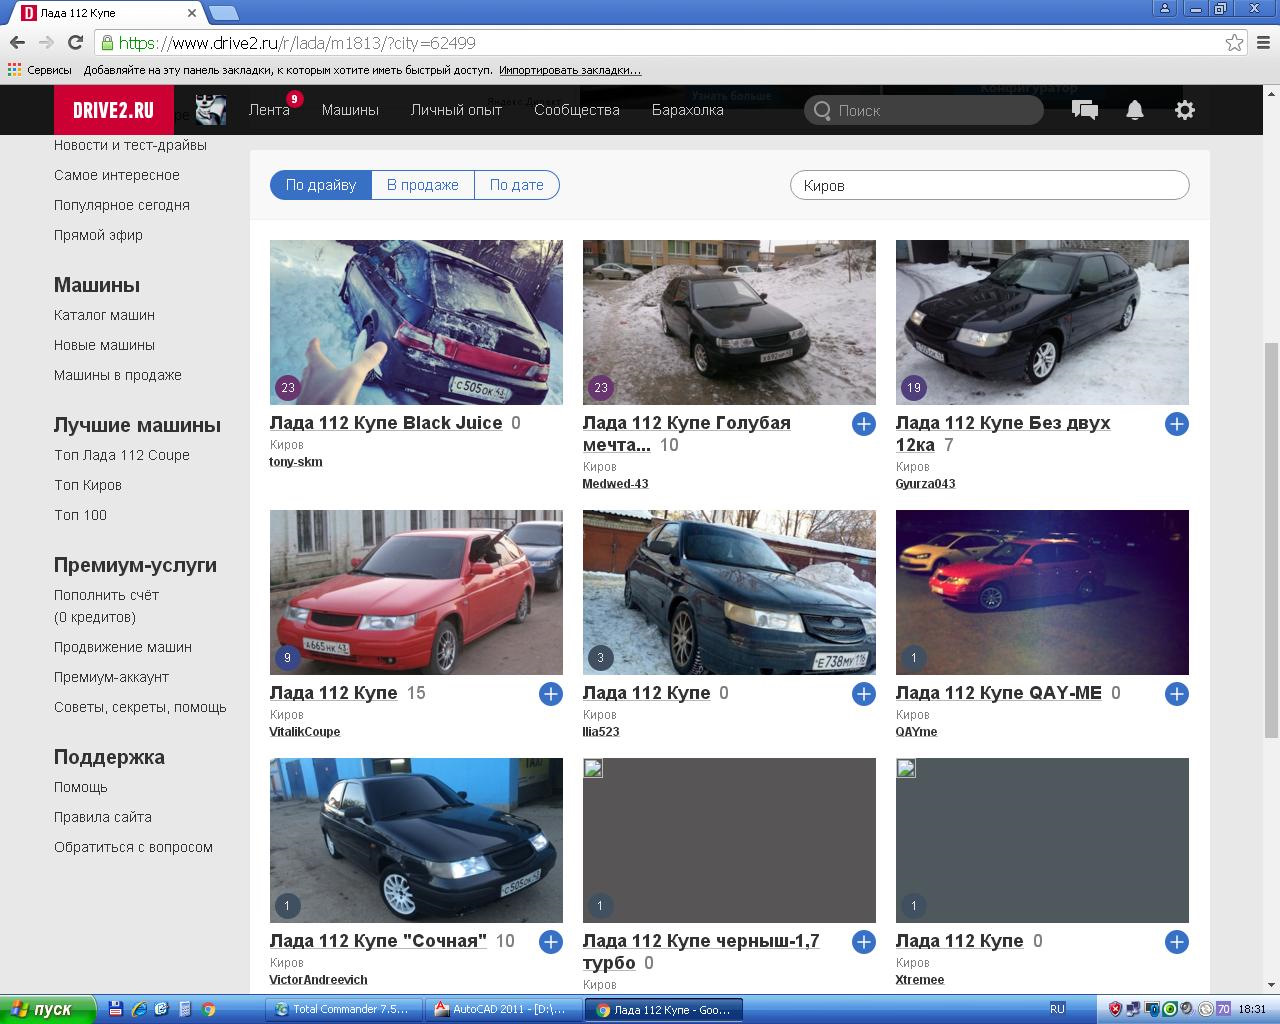1280x1024 pixels.
Task: Click the browser back arrow
Action: 17,43
